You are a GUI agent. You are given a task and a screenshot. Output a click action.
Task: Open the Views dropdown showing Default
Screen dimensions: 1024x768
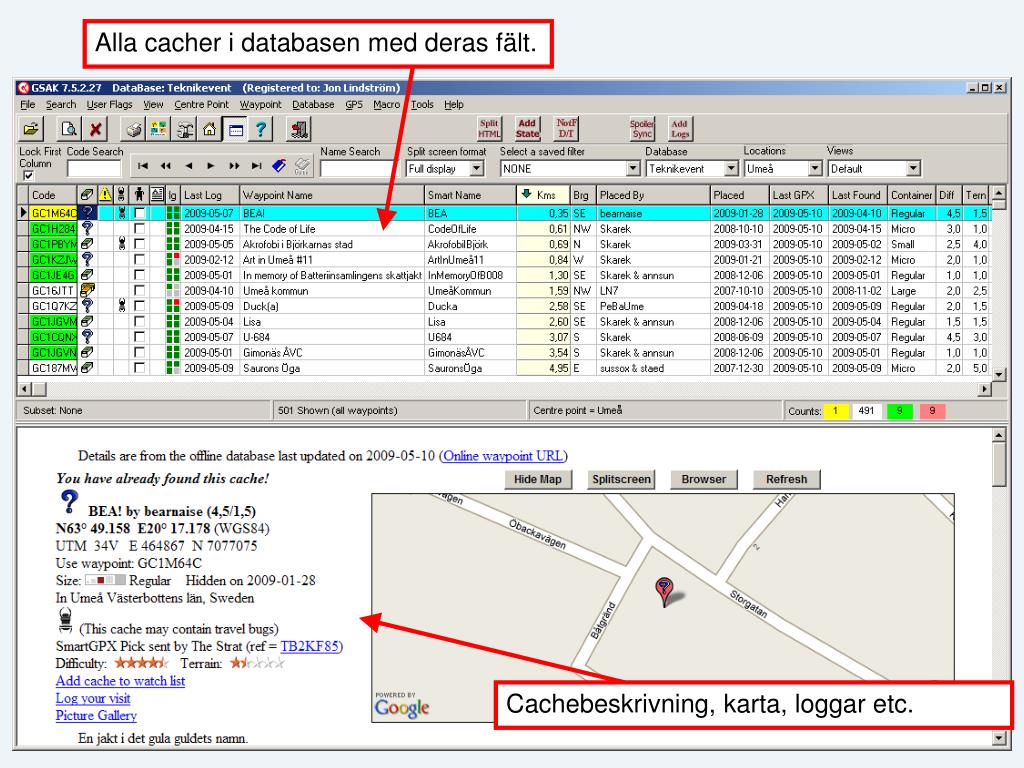click(x=914, y=168)
